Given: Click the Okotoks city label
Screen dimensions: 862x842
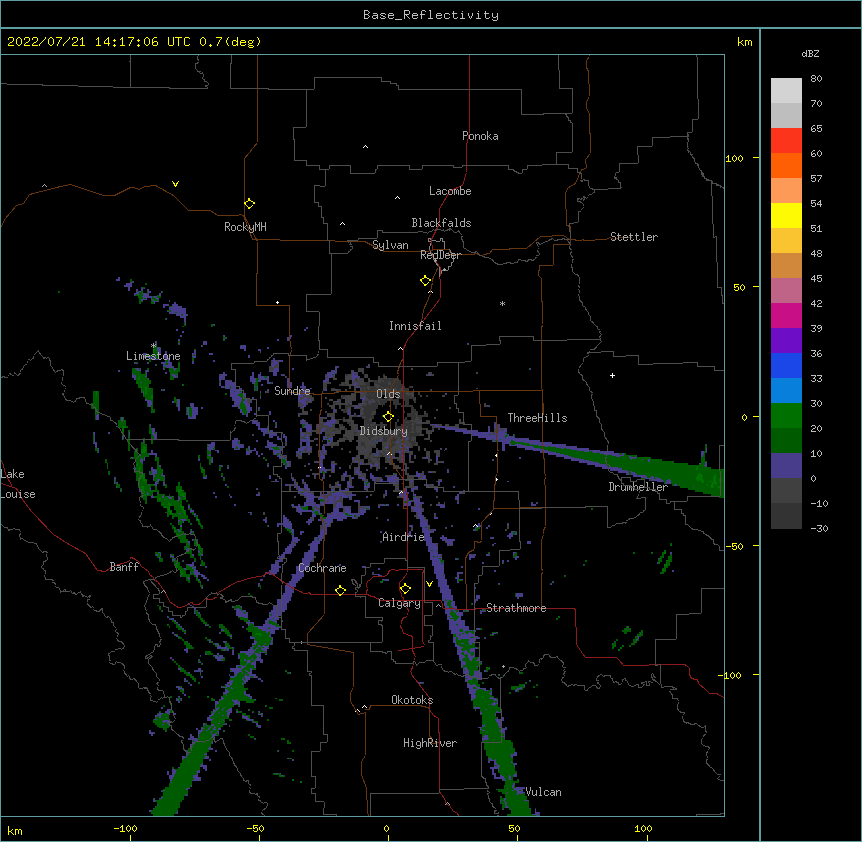Looking at the screenshot, I should tap(412, 700).
